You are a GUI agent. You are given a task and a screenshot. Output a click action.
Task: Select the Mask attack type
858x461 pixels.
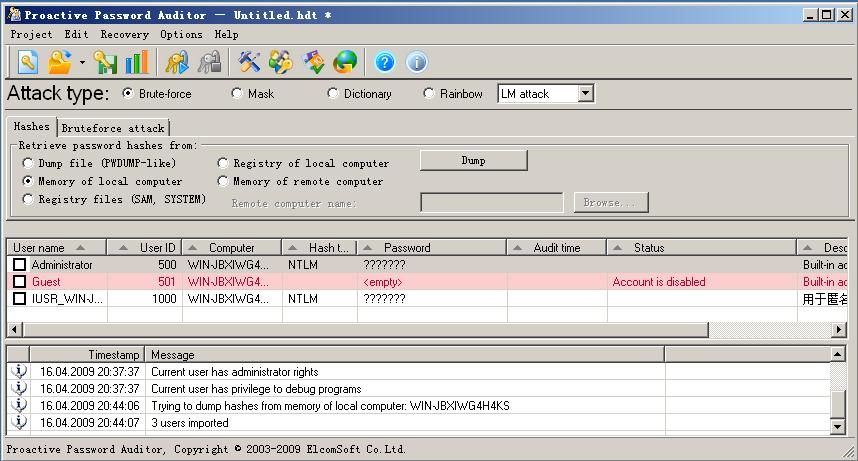[253, 94]
